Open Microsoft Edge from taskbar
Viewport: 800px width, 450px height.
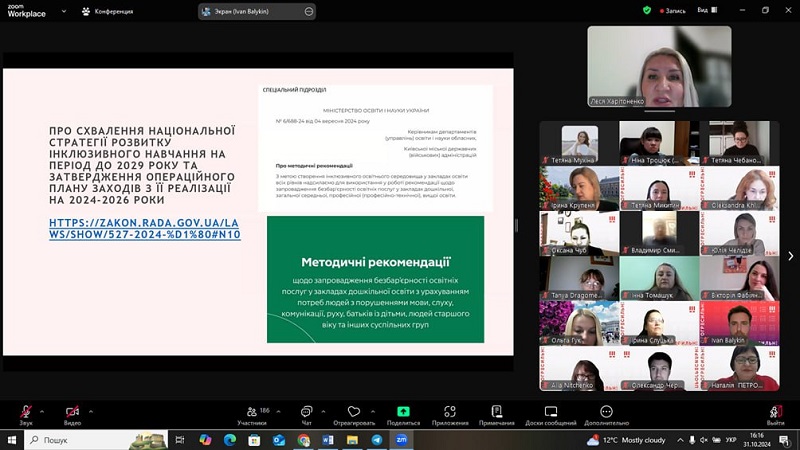(x=230, y=440)
